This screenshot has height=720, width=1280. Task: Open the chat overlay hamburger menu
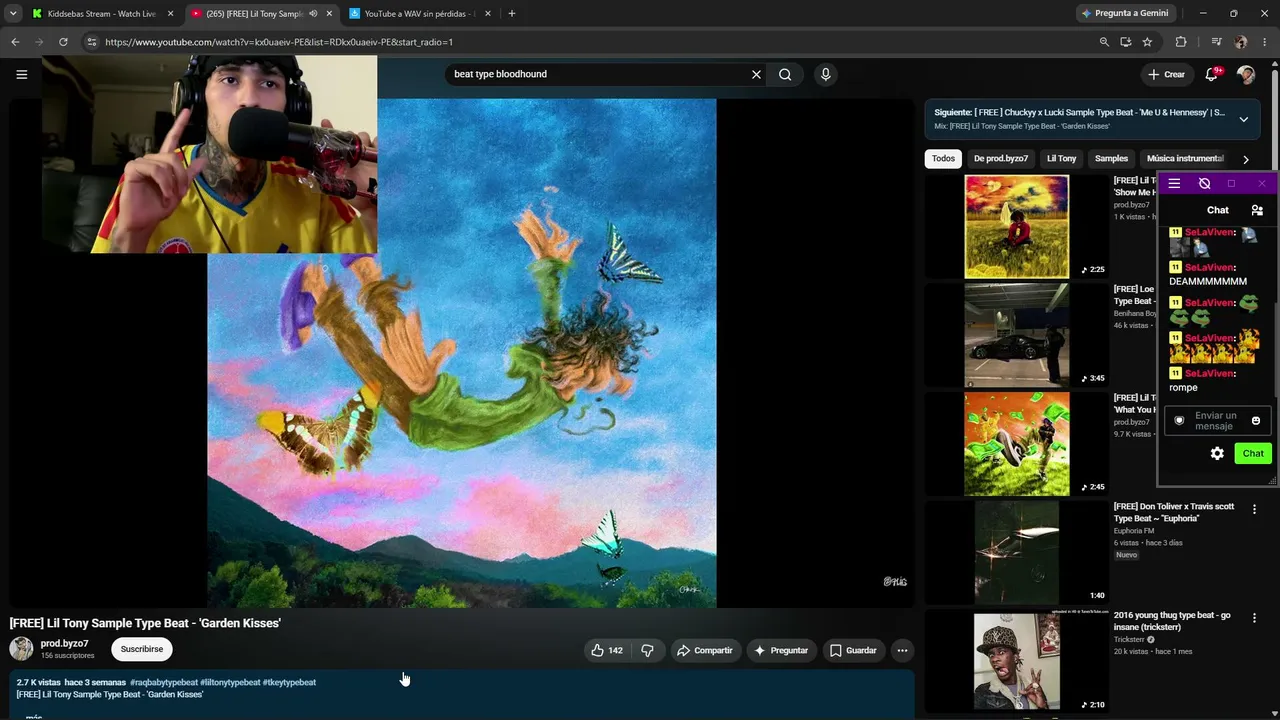pos(1174,184)
